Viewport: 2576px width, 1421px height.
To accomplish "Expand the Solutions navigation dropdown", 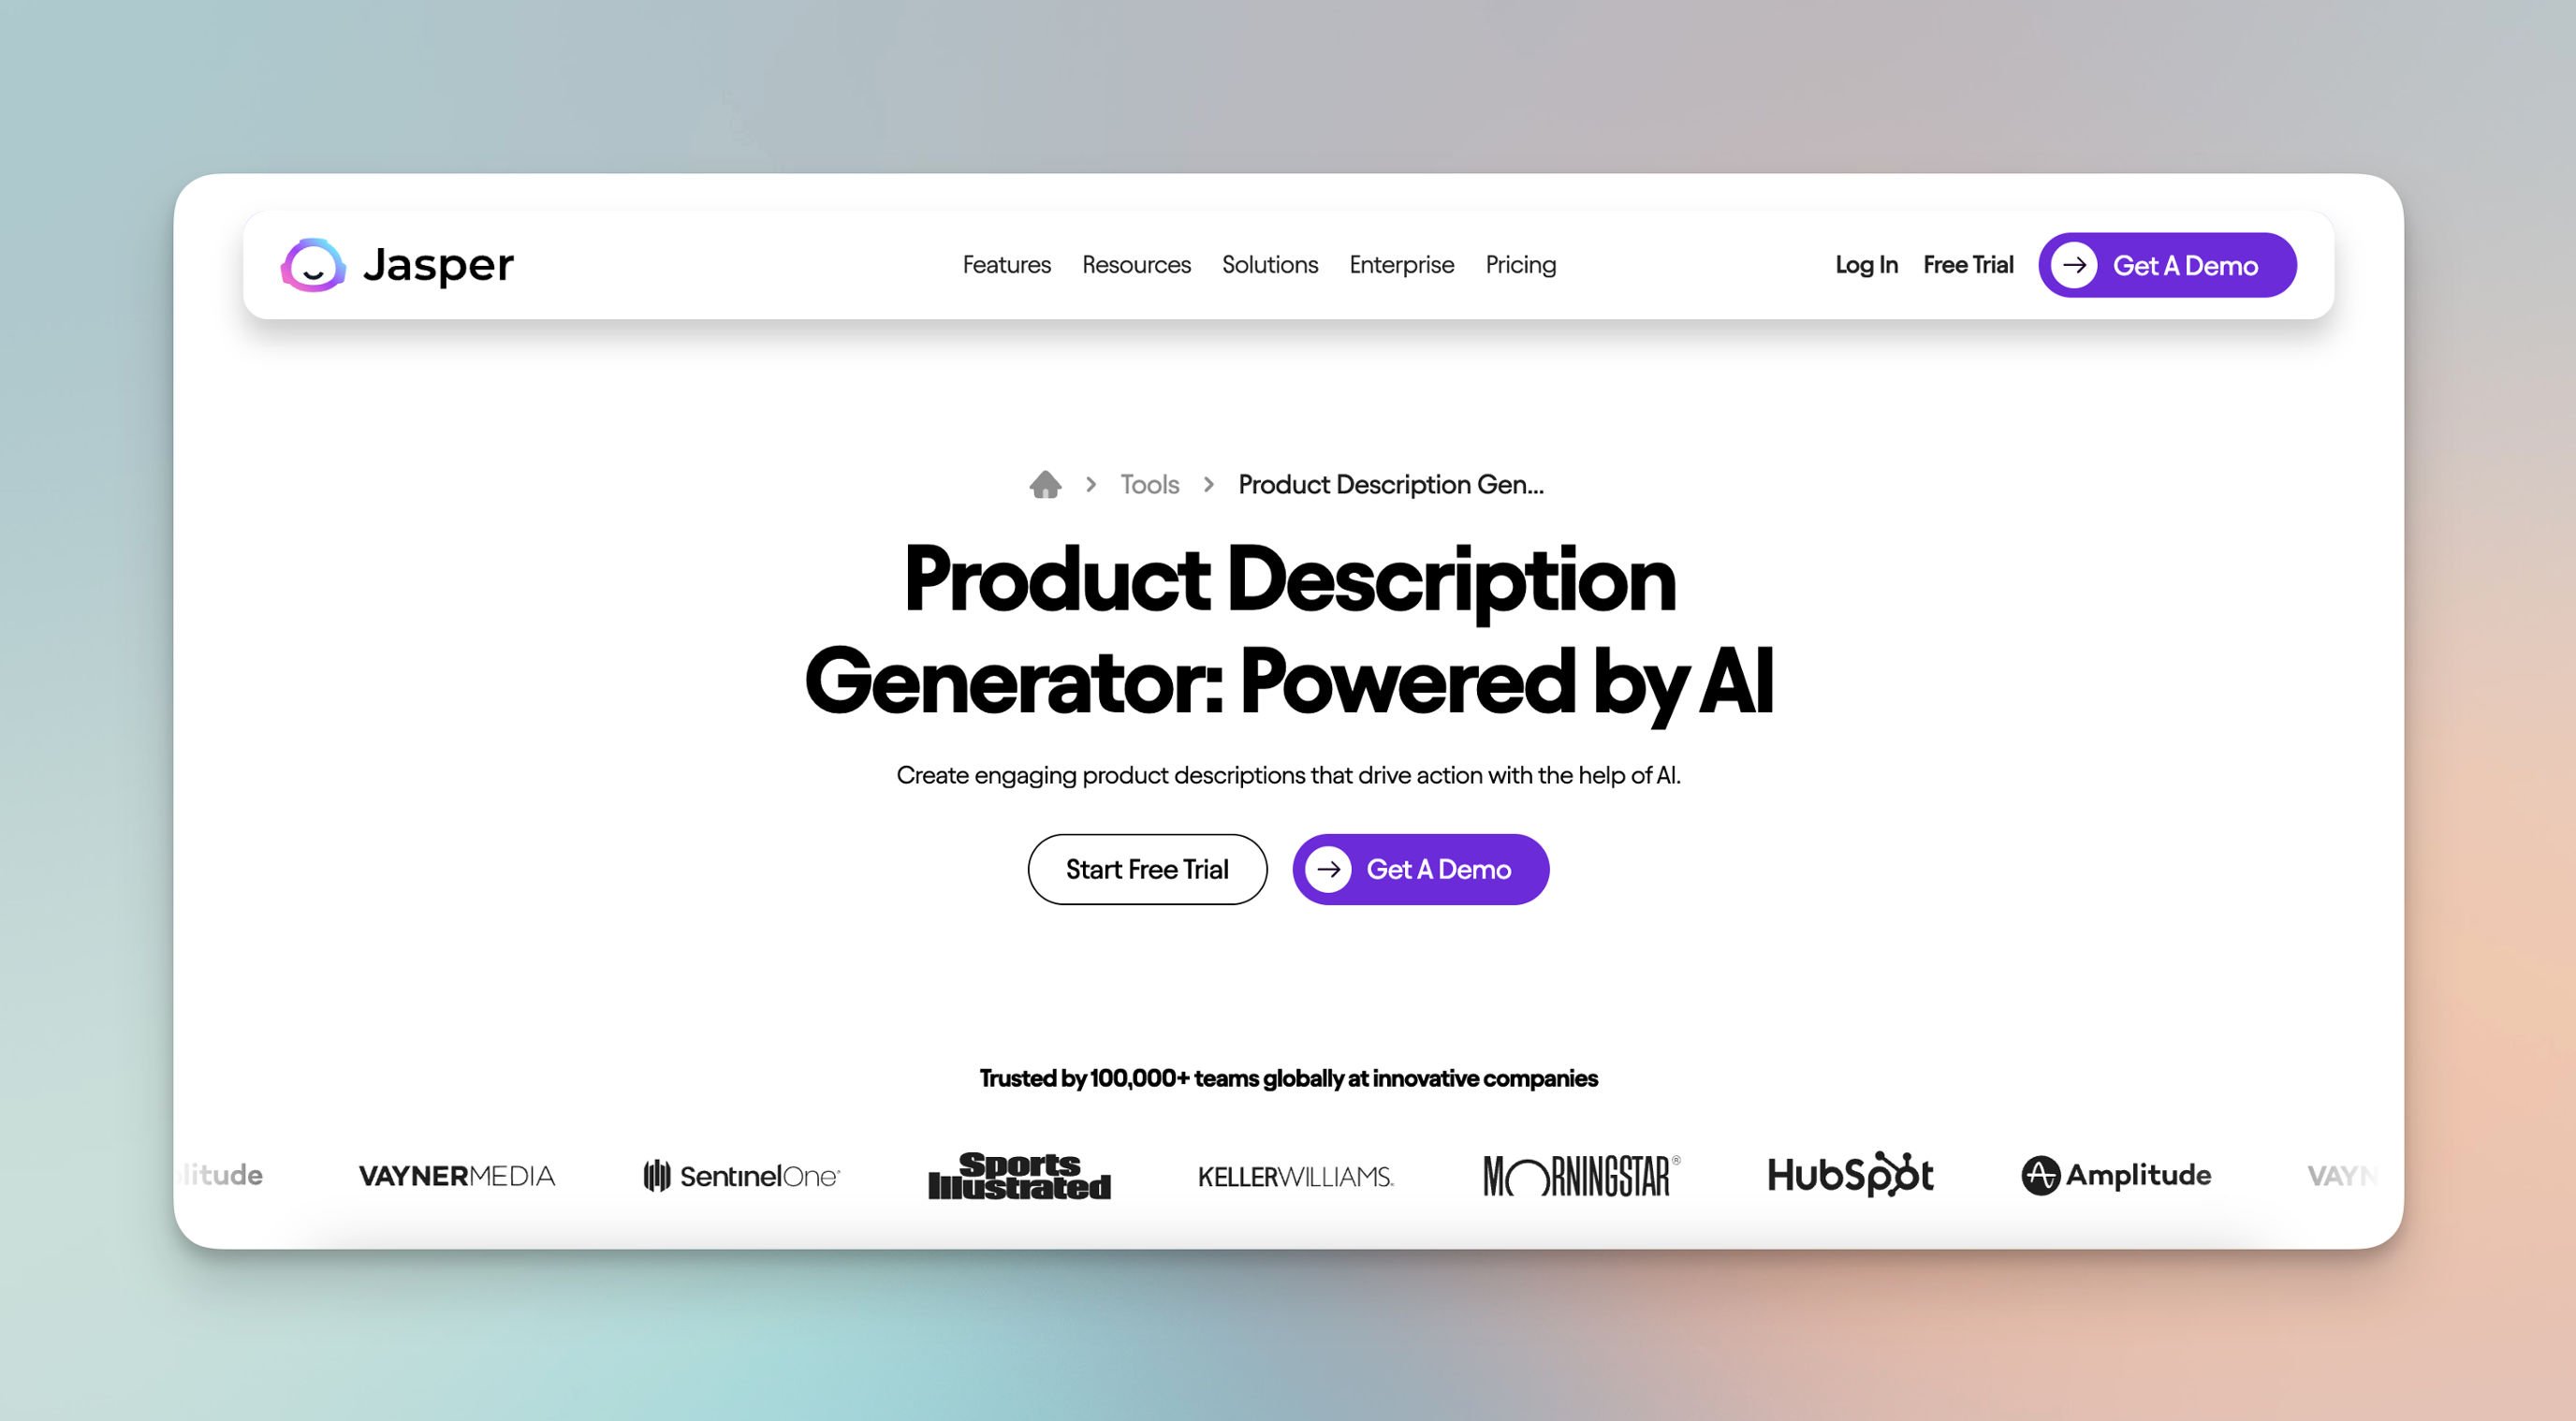I will point(1268,264).
